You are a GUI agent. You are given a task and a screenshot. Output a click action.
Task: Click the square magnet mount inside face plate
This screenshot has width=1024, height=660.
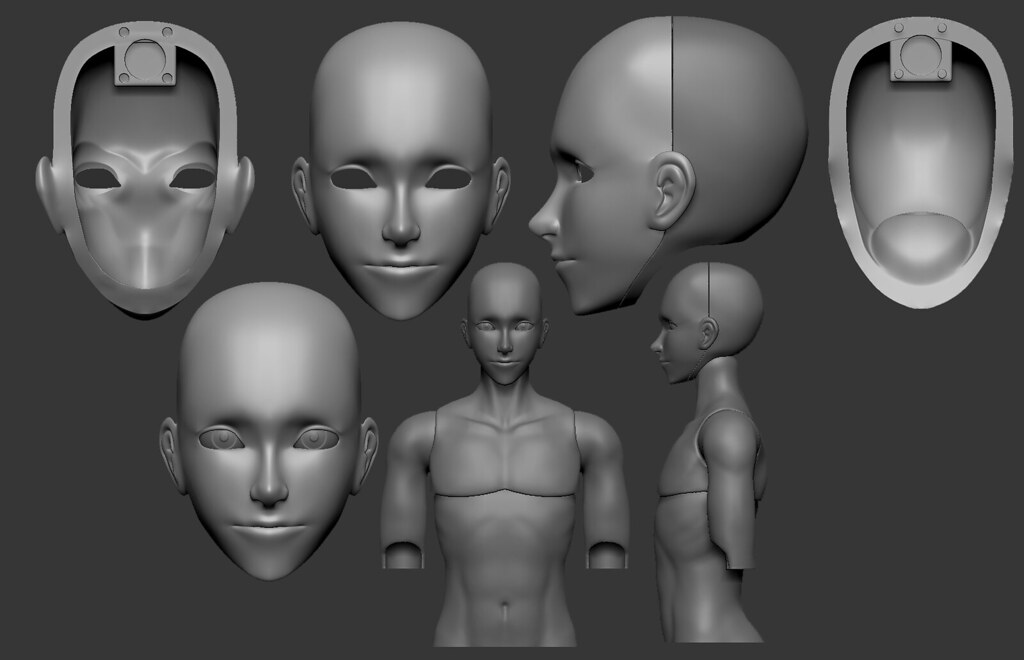[145, 61]
